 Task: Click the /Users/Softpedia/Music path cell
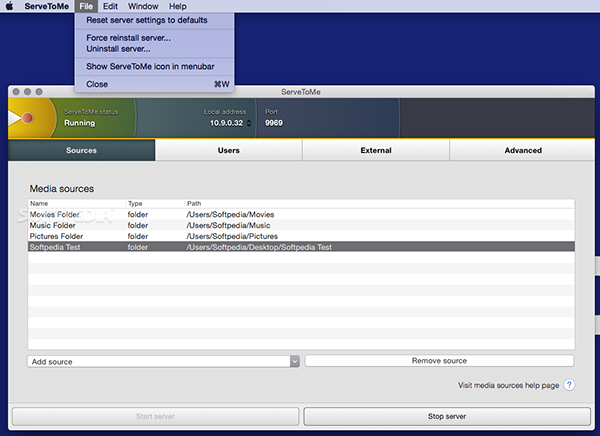(x=228, y=225)
